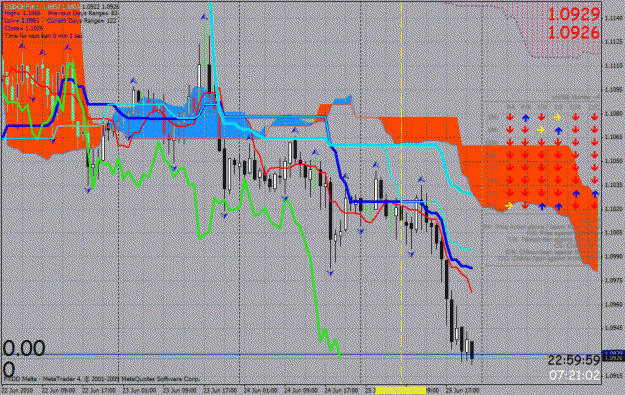Image resolution: width=625 pixels, height=395 pixels.
Task: Click the 22 Jun 09:00 time axis label
Action: (58, 390)
